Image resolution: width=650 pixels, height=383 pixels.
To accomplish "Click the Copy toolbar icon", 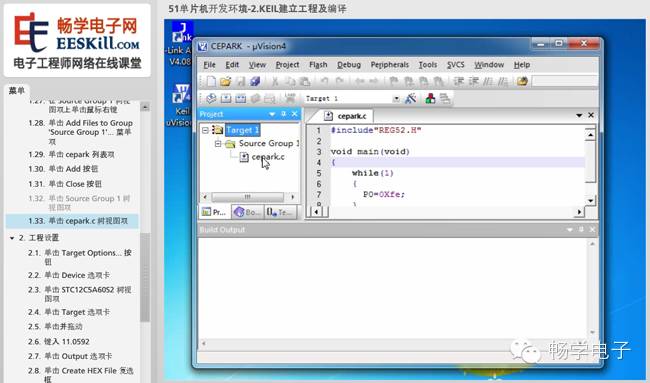I will click(x=290, y=81).
